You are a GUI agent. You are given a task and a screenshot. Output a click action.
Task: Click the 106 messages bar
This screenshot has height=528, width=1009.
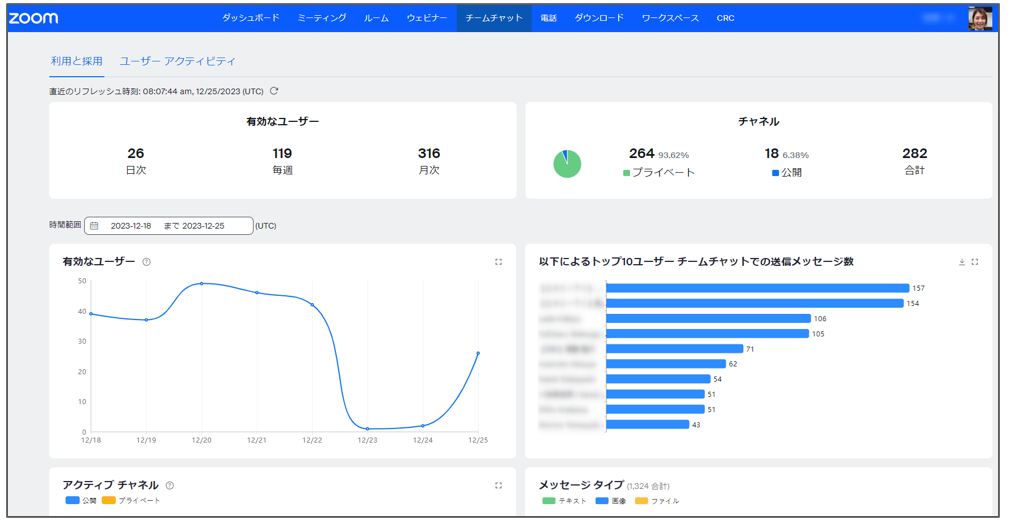(708, 318)
